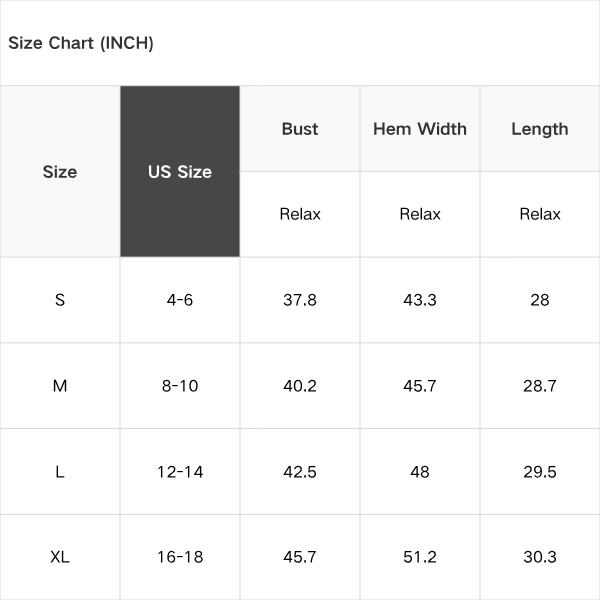The width and height of the screenshot is (600, 600).
Task: Select the S size row label
Action: point(60,300)
